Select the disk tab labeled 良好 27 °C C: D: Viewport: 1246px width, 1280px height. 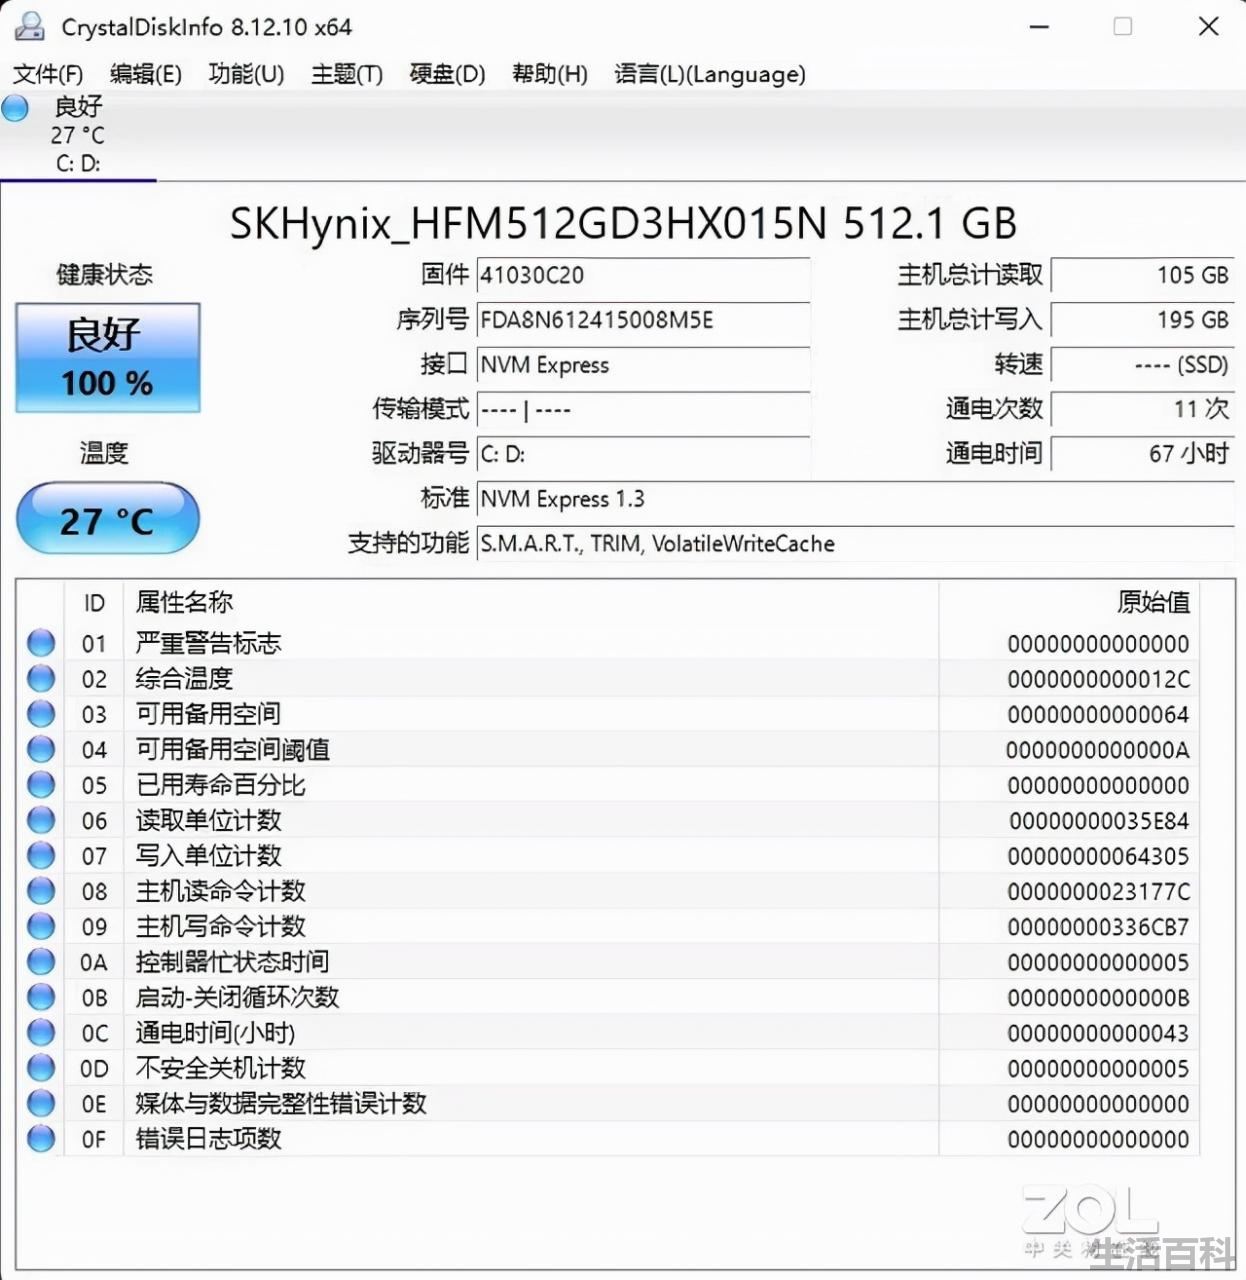pos(78,135)
